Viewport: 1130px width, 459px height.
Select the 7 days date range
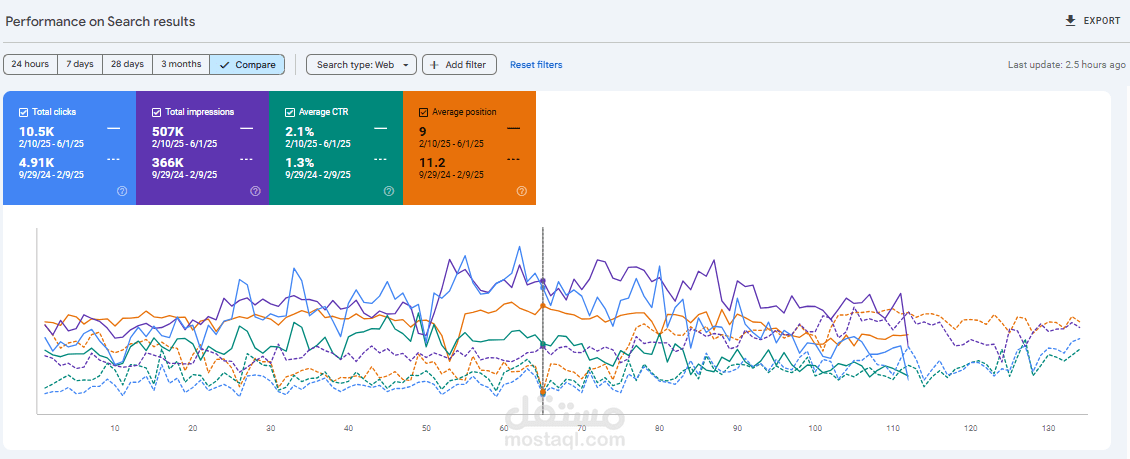tap(80, 64)
